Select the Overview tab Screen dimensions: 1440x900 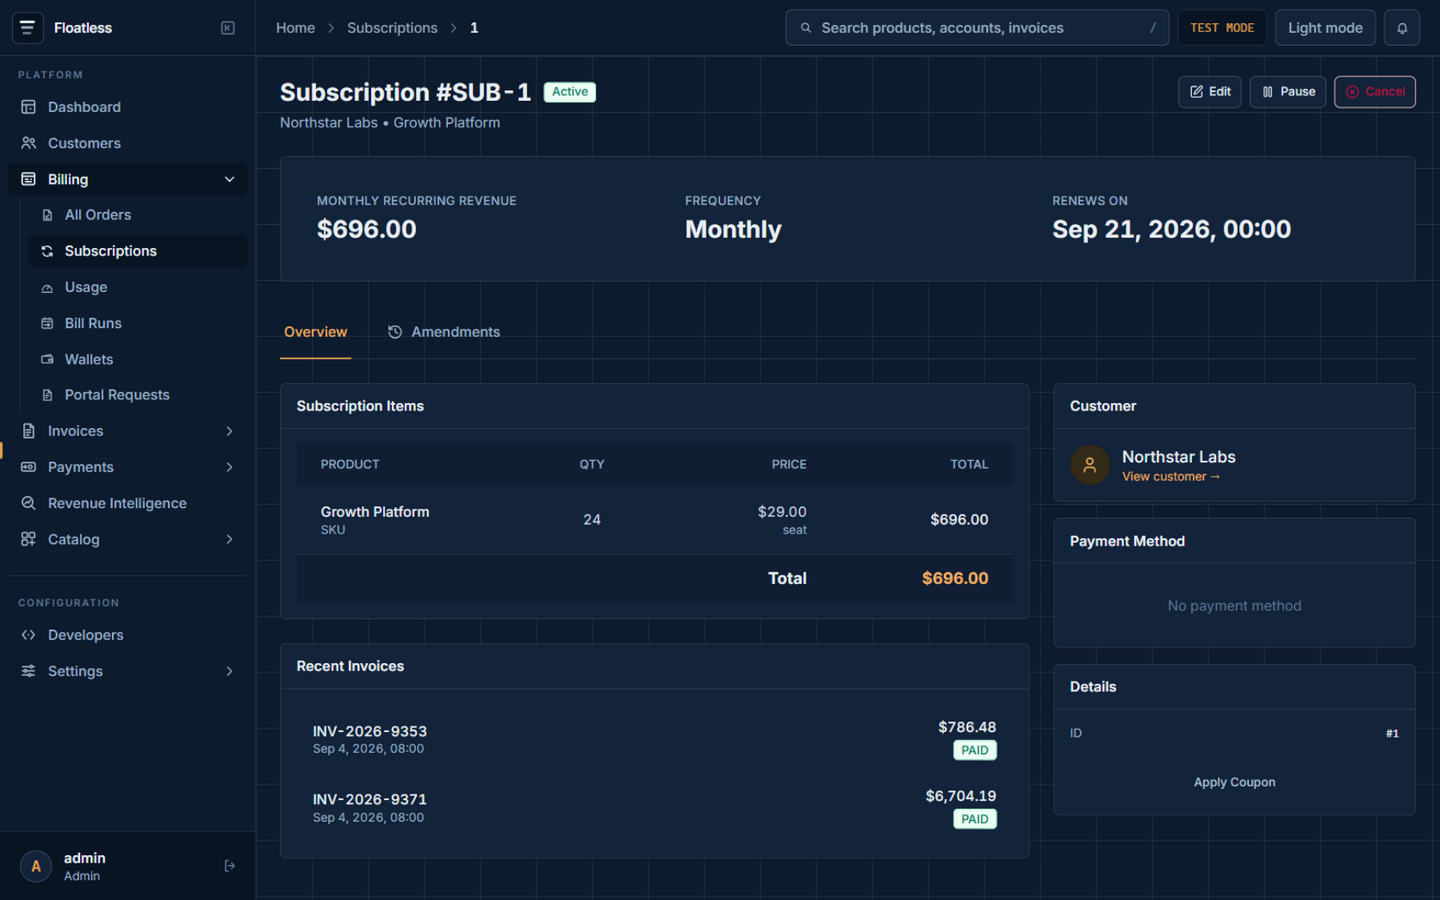pos(316,332)
